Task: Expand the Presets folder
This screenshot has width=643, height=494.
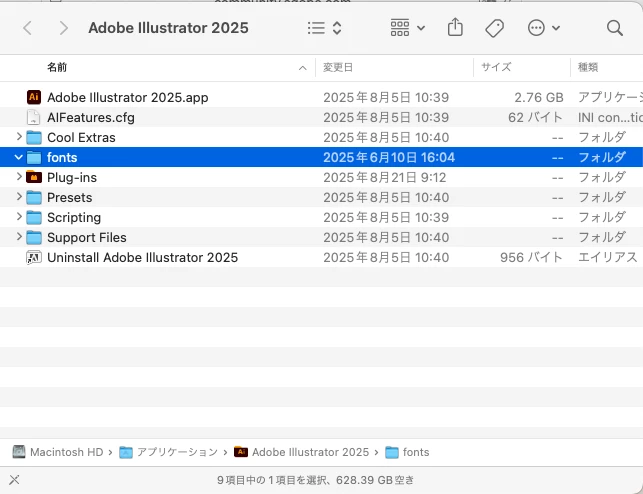Action: pyautogui.click(x=19, y=197)
